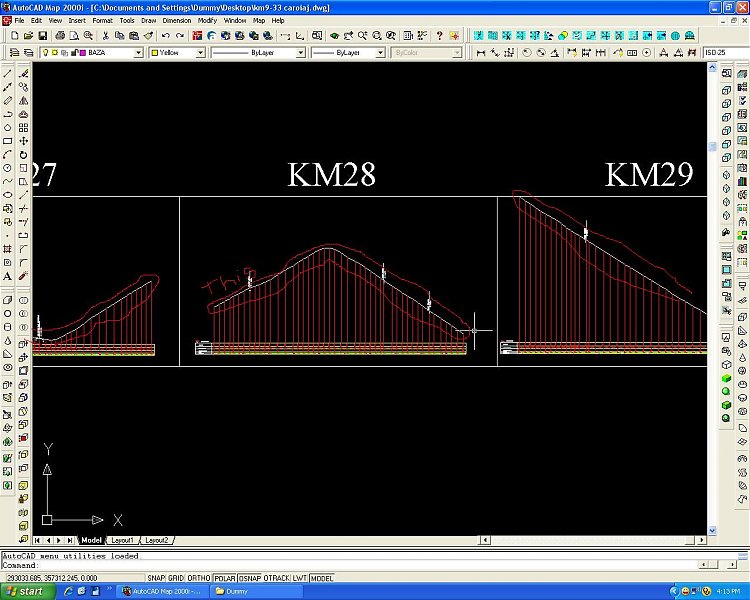Viewport: 750px width, 600px height.
Task: Select the Ellipse draw tool
Action: point(7,195)
